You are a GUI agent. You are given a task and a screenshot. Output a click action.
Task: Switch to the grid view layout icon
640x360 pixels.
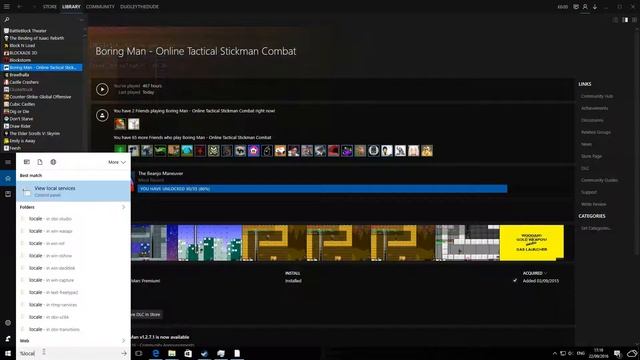click(x=634, y=20)
